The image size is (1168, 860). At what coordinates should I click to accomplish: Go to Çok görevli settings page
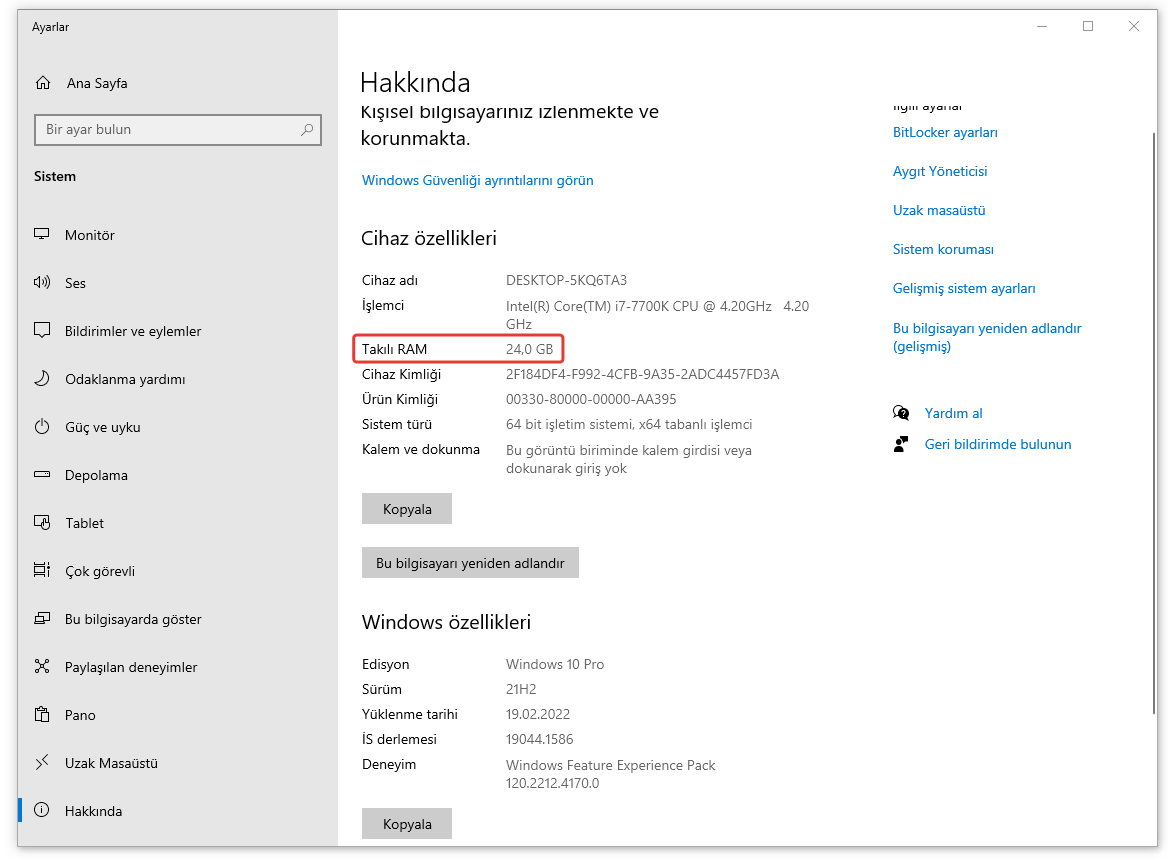pos(100,571)
